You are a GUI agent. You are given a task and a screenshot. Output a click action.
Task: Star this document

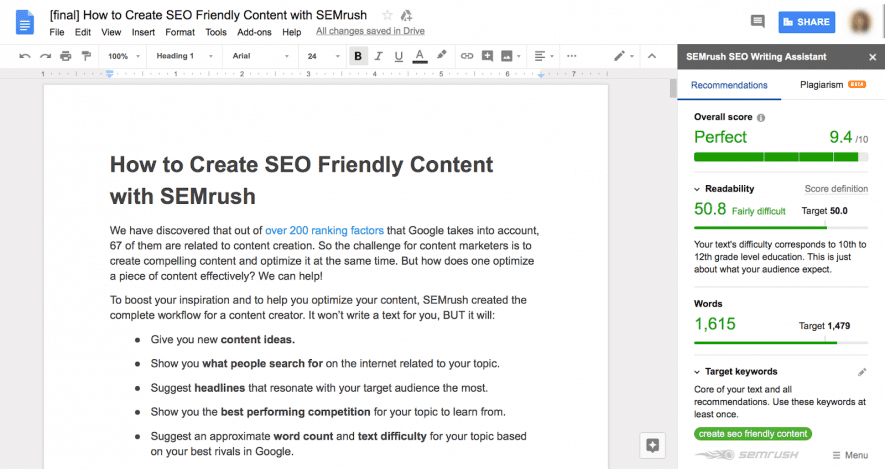[387, 15]
